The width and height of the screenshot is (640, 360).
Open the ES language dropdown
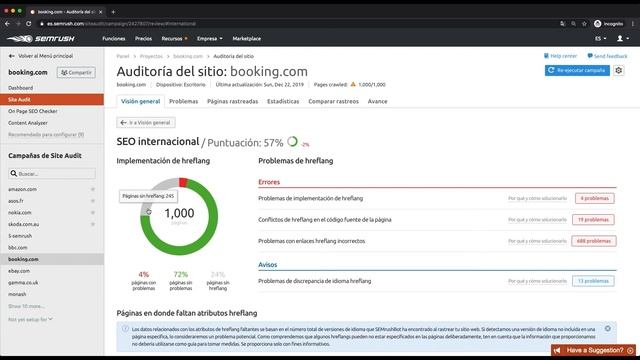click(600, 38)
